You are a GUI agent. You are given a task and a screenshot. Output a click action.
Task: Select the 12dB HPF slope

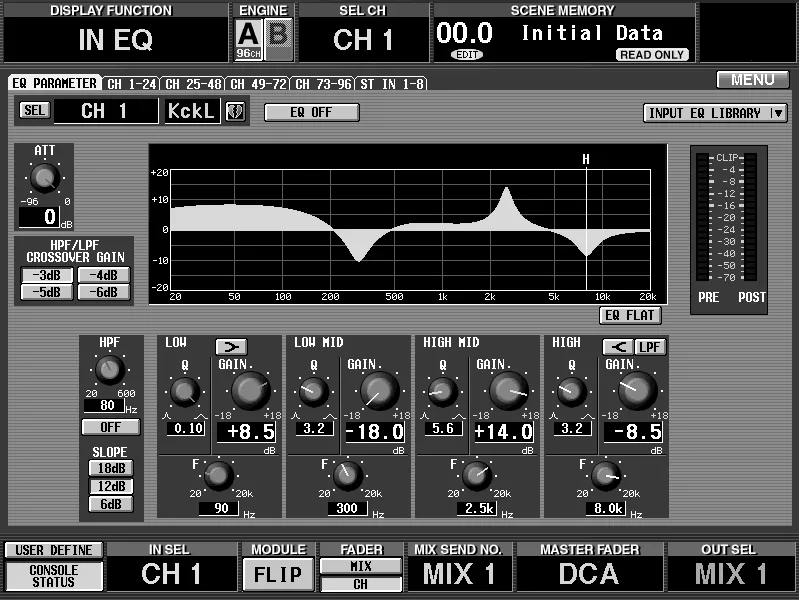[111, 486]
